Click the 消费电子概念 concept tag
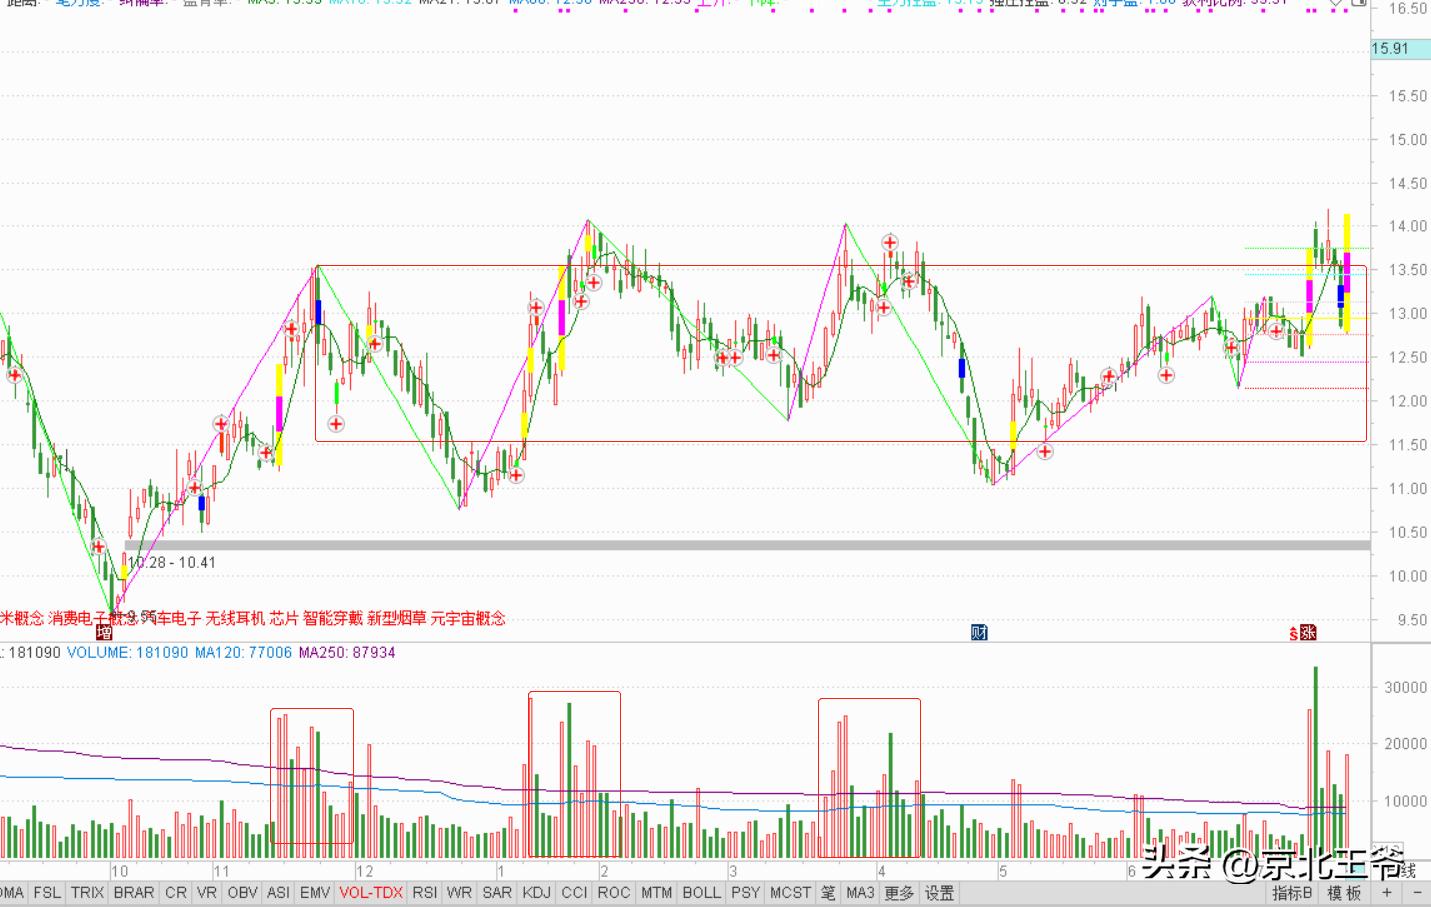Image resolution: width=1431 pixels, height=907 pixels. point(93,618)
